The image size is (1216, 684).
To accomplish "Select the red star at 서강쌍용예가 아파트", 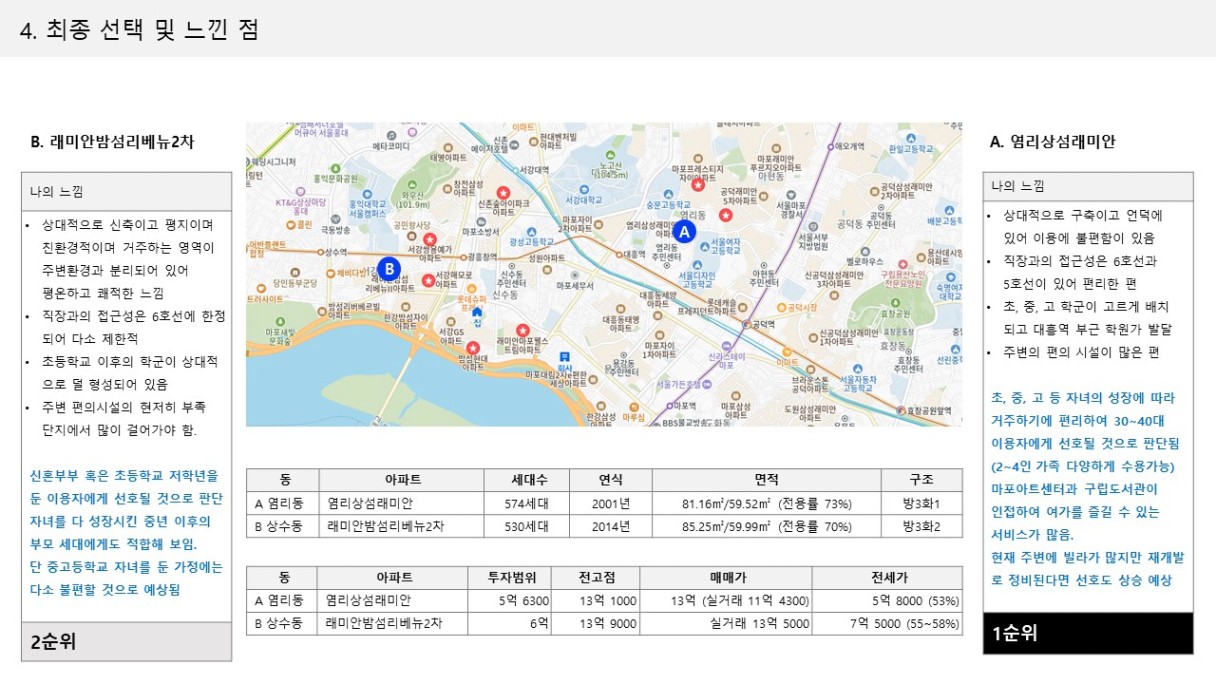I will pyautogui.click(x=430, y=239).
